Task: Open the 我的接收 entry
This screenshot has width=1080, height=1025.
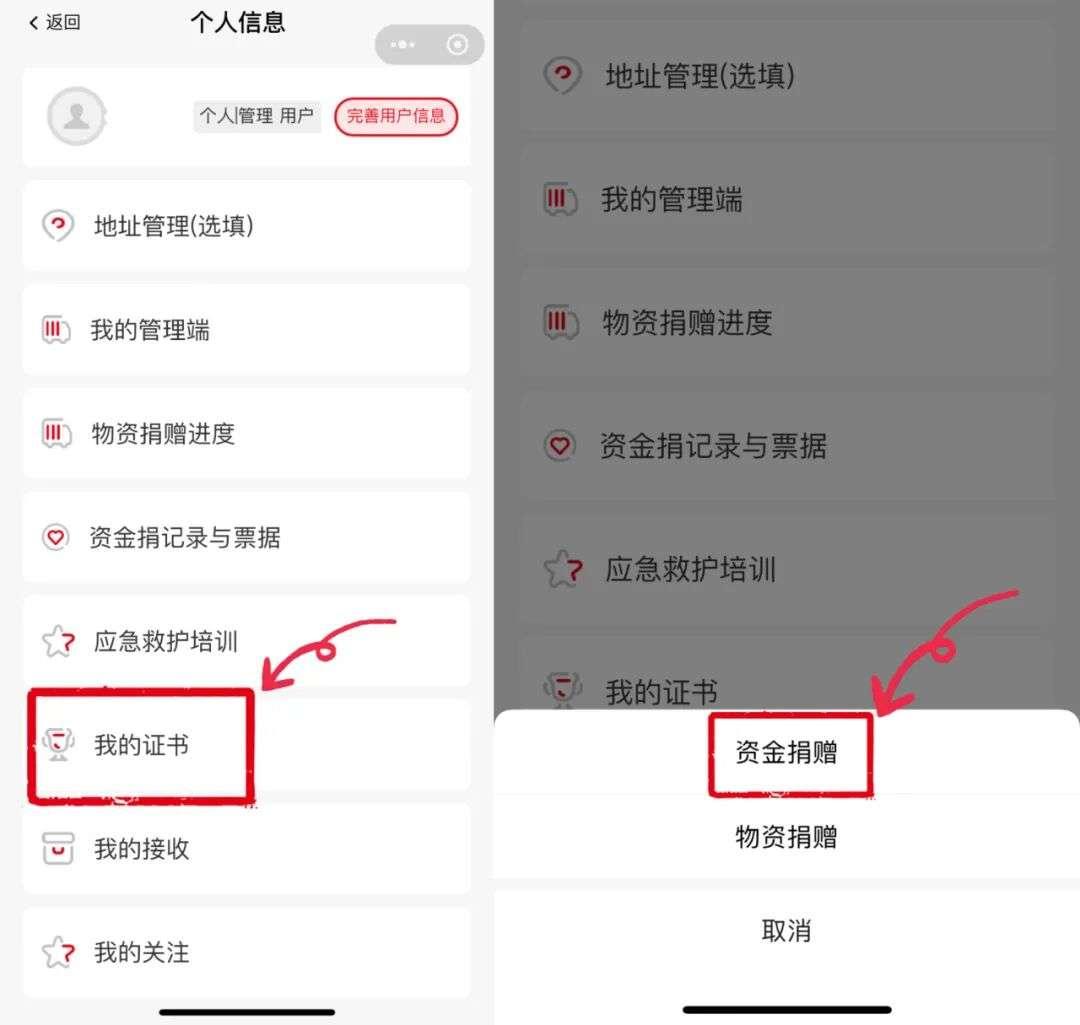Action: (x=247, y=849)
